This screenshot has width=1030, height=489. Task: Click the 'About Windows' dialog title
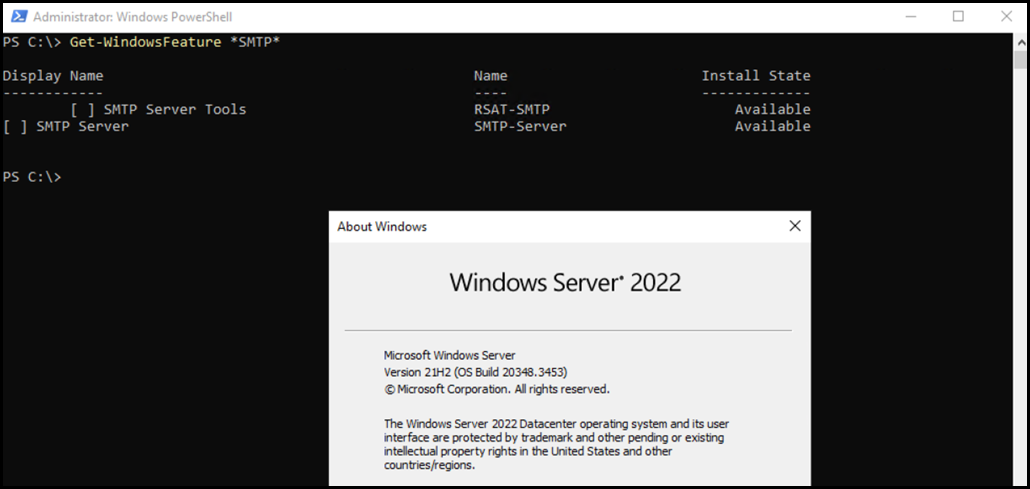click(382, 227)
